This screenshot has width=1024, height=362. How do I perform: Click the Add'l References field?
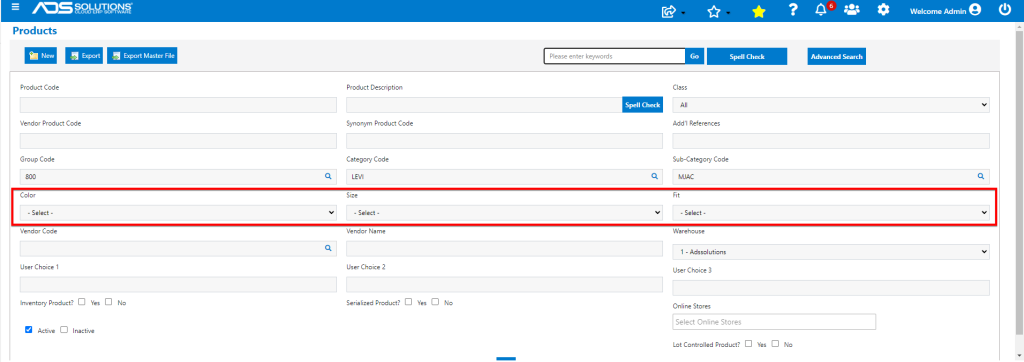831,140
